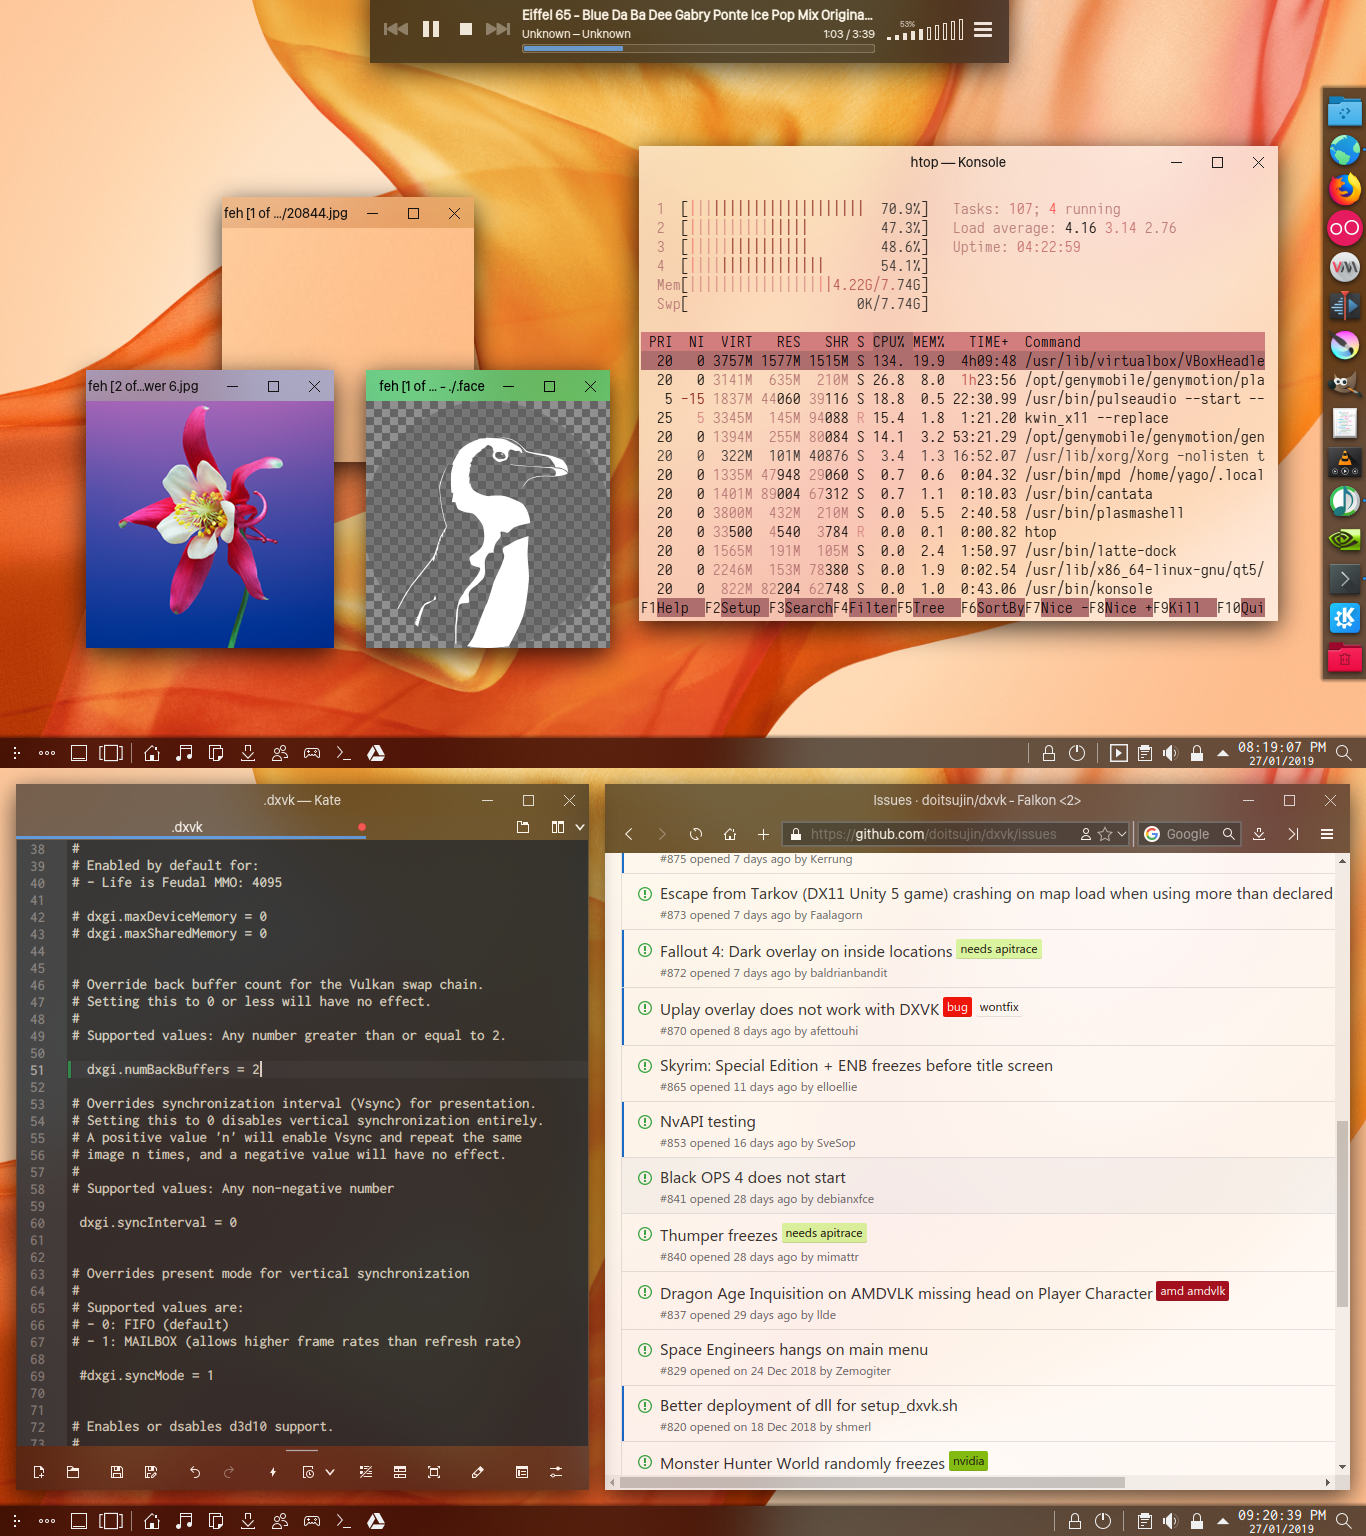Viewport: 1366px width, 1536px height.
Task: Undo the last edit in Kate
Action: (195, 1472)
